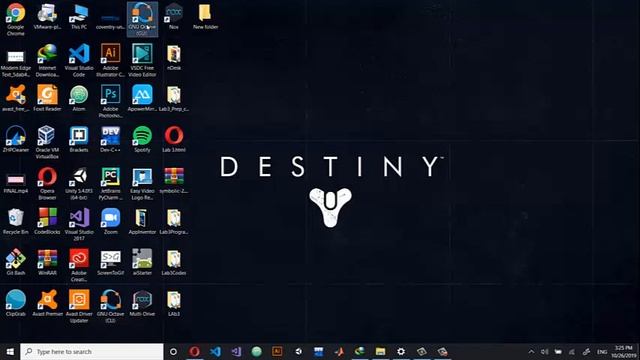Screen dimensions: 640x360
Task: Select the Adobe Illustrator desktop shortcut
Action: [110, 60]
